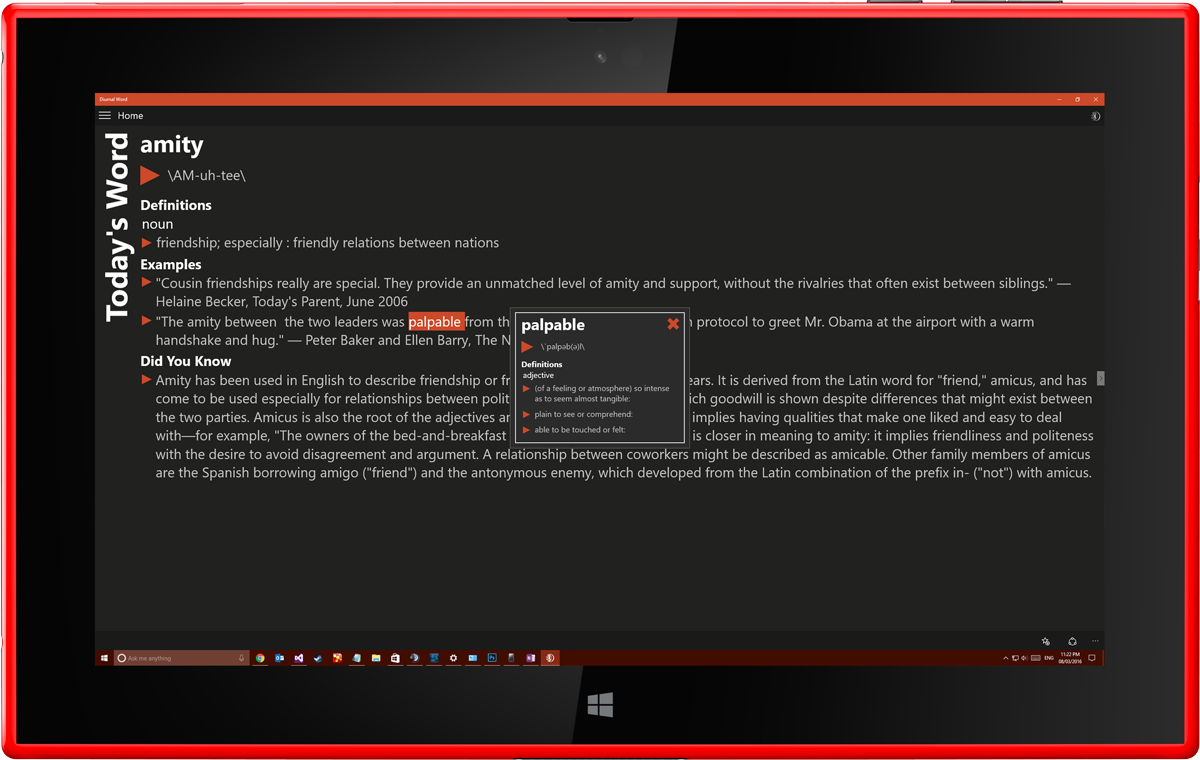Click the taskbar clock showing 11:22 PM
Viewport: 1200px width, 760px height.
pyautogui.click(x=1070, y=658)
